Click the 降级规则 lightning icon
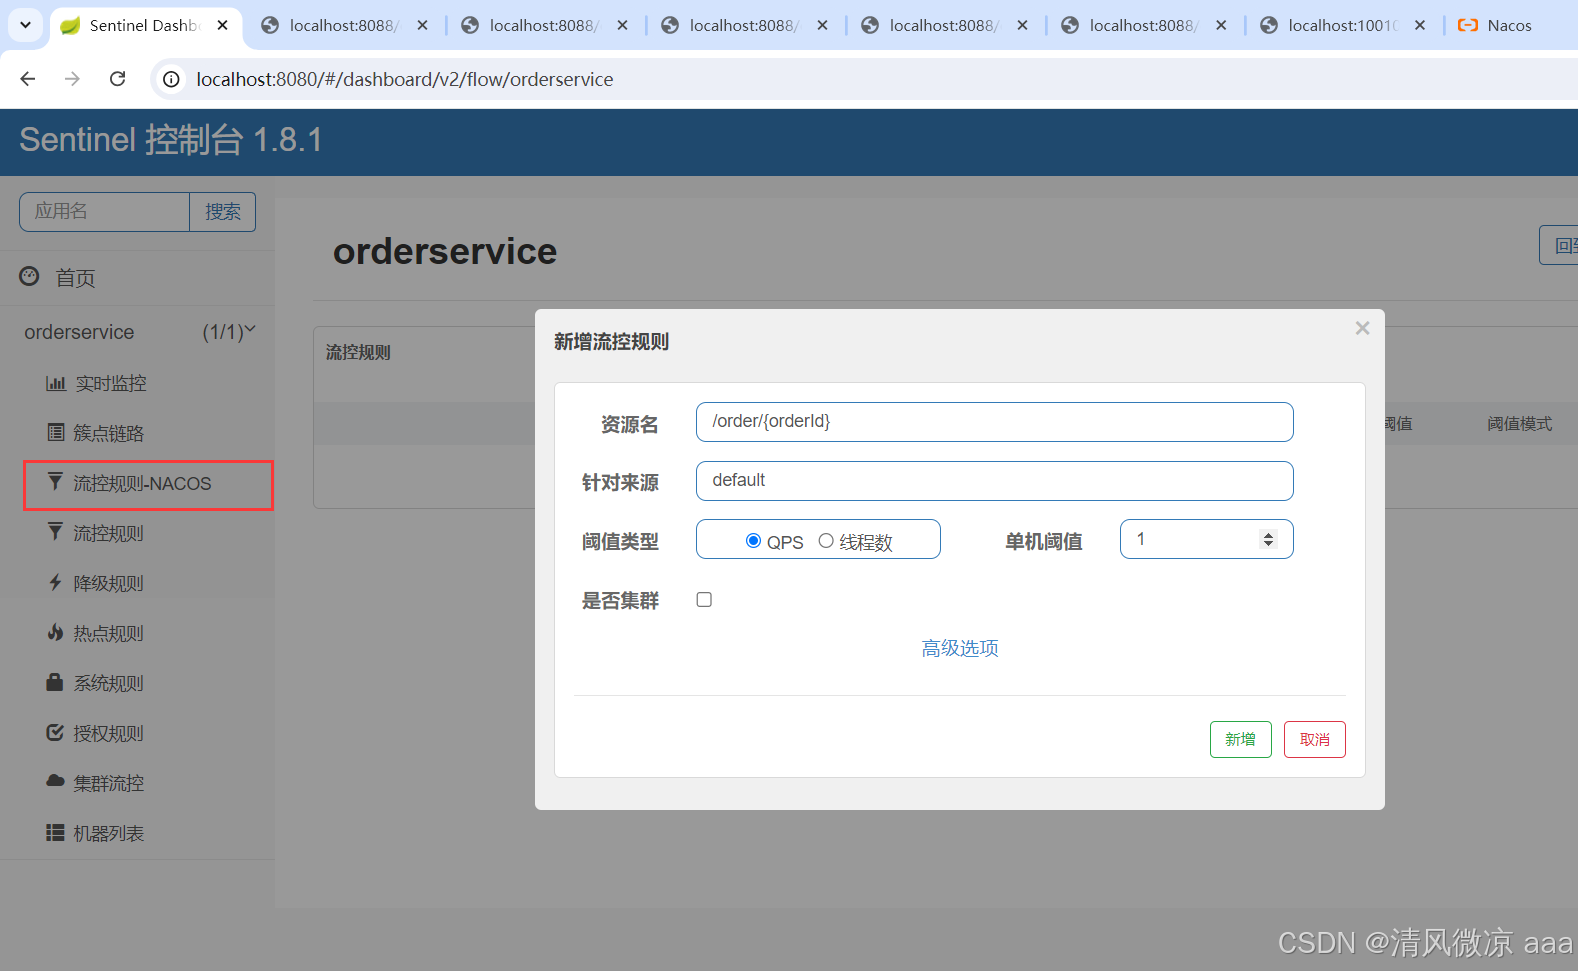This screenshot has height=971, width=1578. 55,582
